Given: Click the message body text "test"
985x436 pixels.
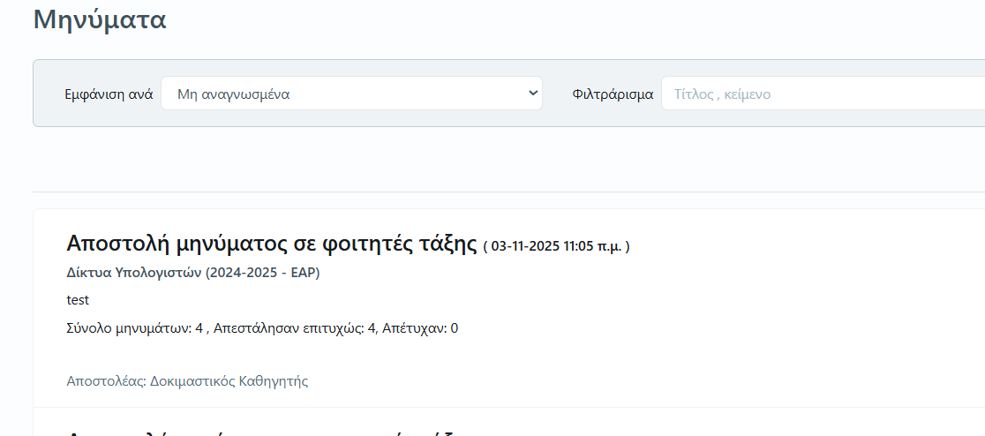Looking at the screenshot, I should click(78, 300).
